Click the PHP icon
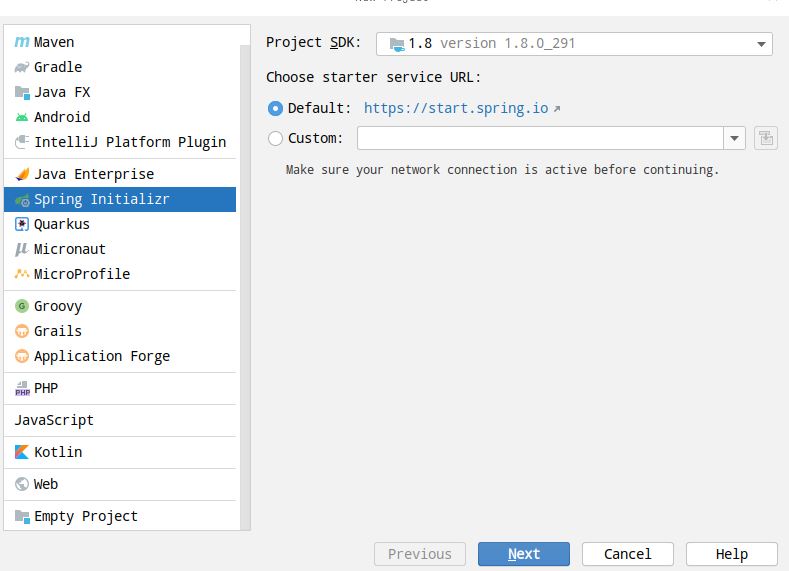The image size is (789, 571). click(x=22, y=388)
